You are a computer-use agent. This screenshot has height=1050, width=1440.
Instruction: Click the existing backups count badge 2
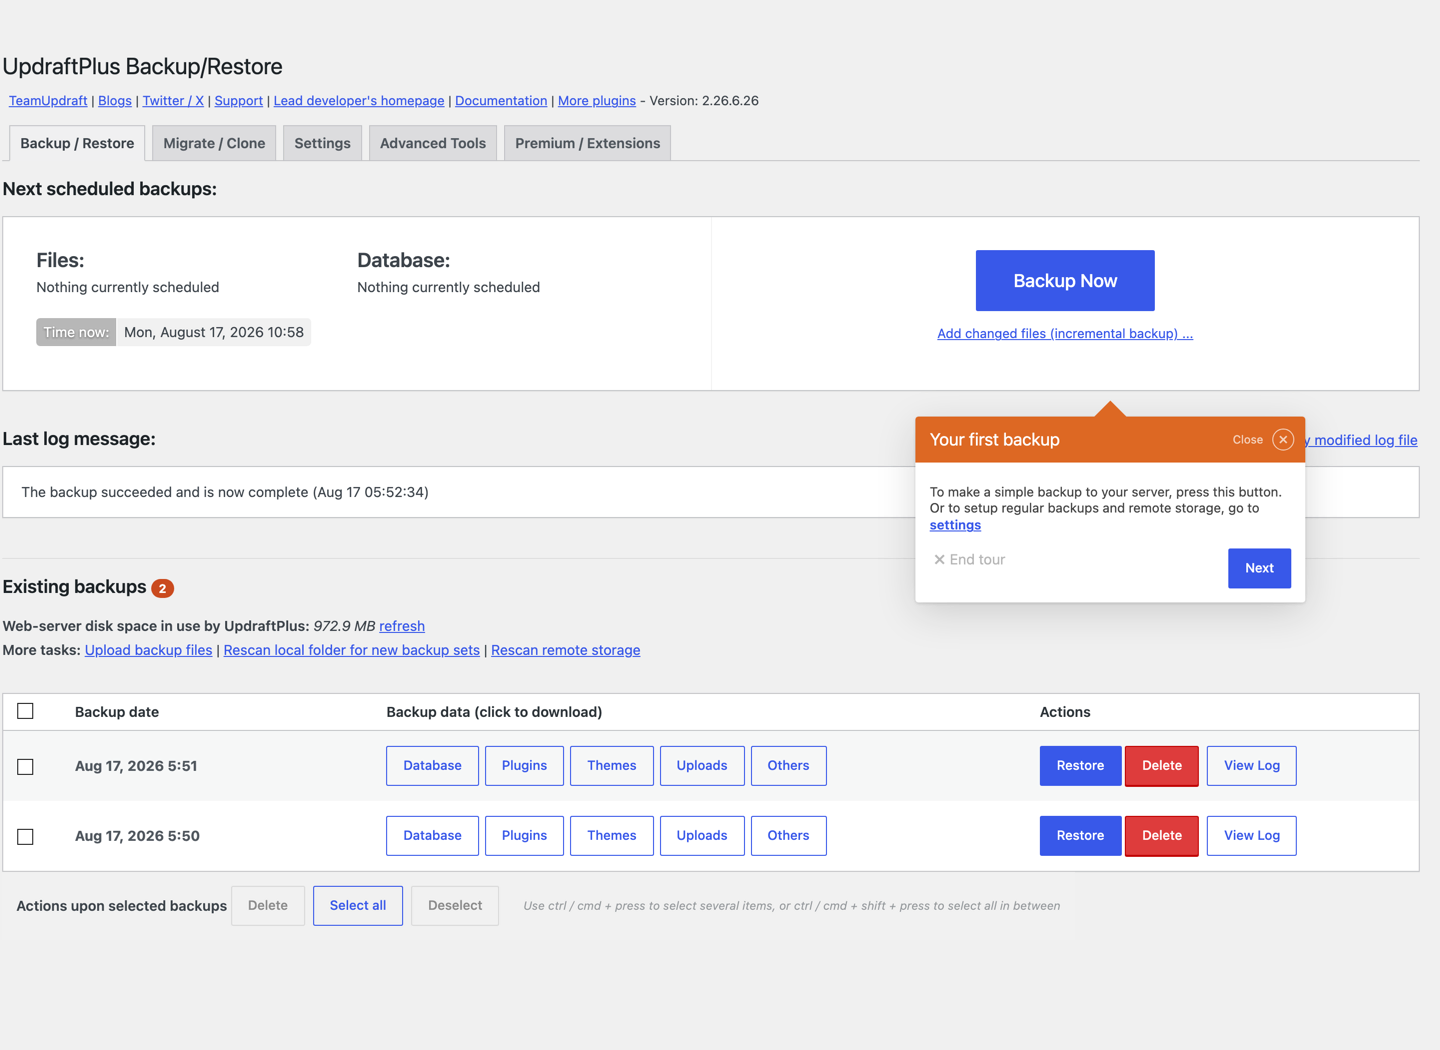[162, 588]
